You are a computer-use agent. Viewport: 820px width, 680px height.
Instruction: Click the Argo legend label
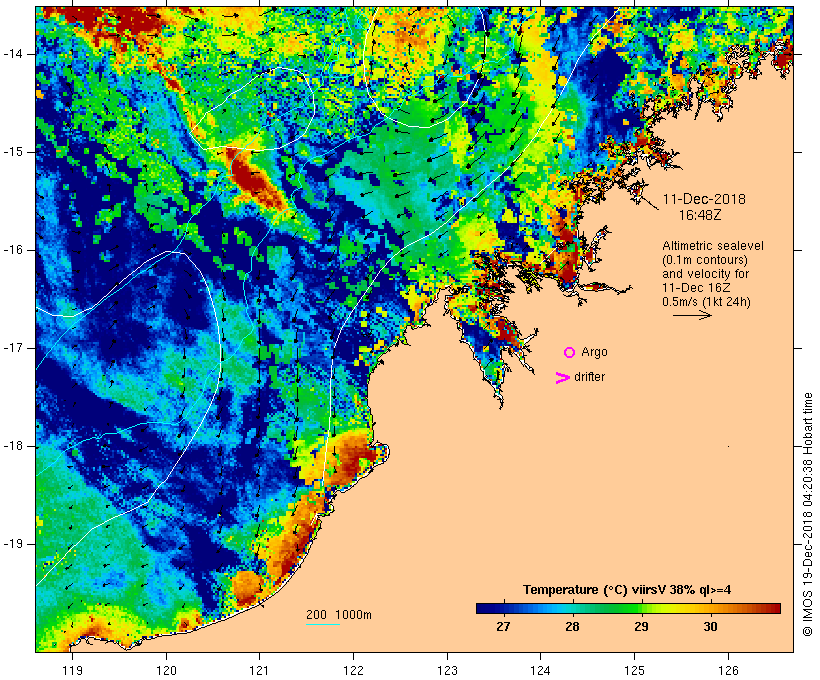point(595,352)
